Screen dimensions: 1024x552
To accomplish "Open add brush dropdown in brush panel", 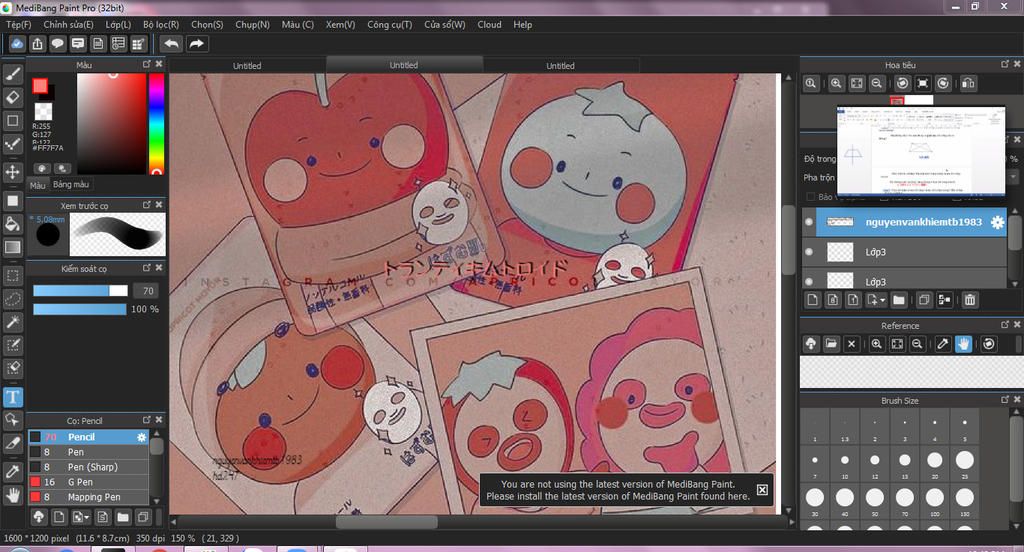I will click(85, 517).
